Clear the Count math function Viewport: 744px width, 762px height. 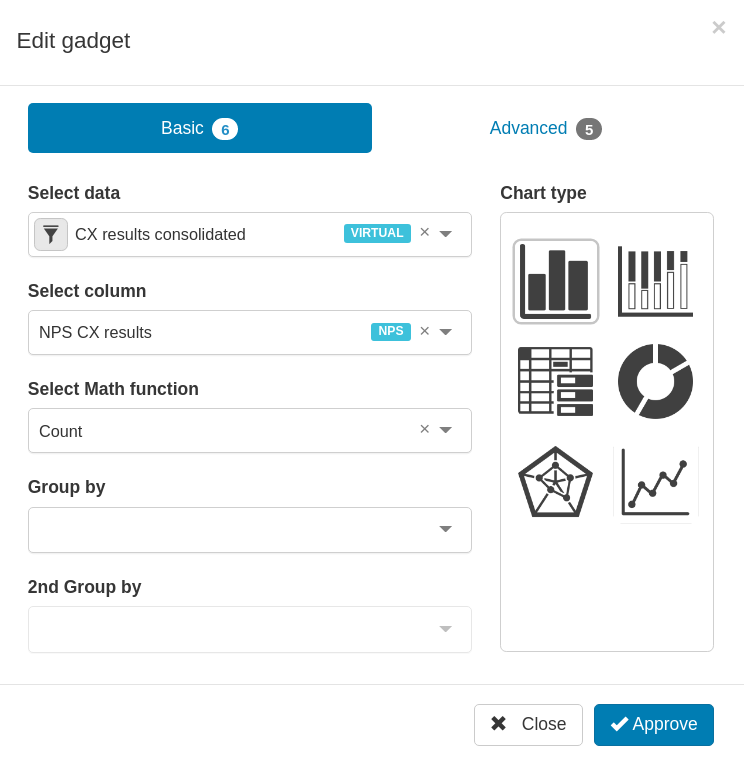coord(424,429)
